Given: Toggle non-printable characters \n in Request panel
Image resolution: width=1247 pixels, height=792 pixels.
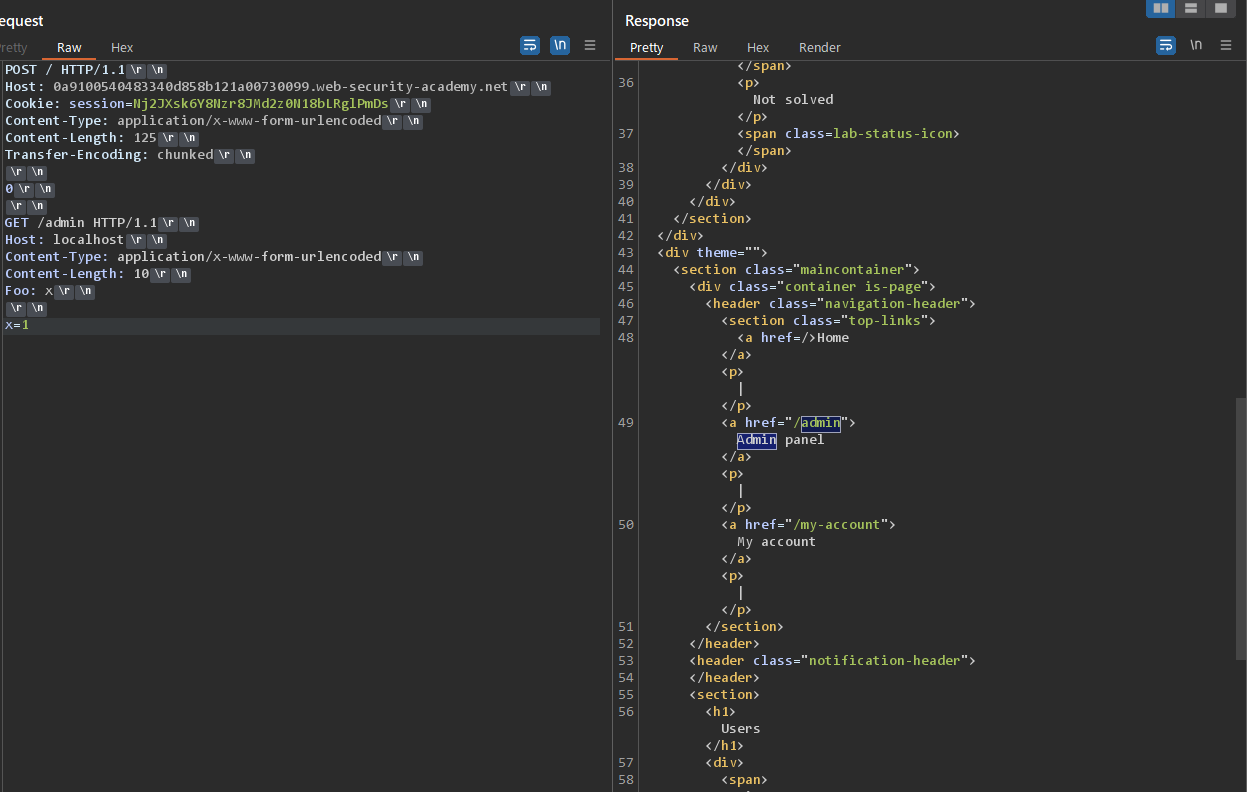Looking at the screenshot, I should pyautogui.click(x=560, y=45).
